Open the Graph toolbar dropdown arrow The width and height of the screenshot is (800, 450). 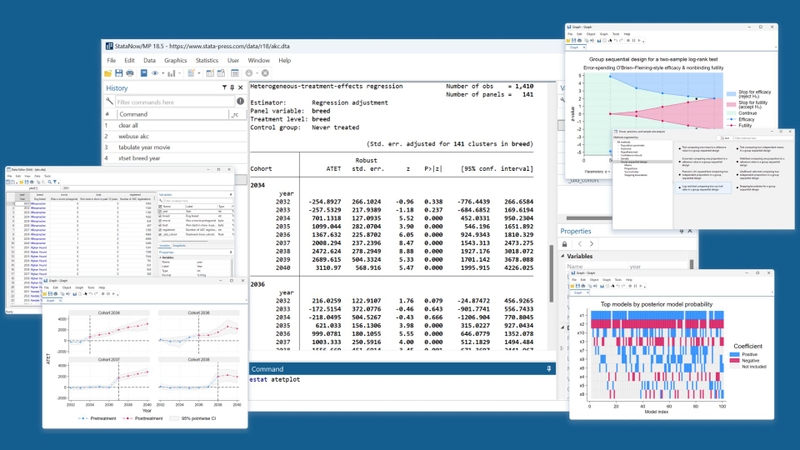(180, 73)
